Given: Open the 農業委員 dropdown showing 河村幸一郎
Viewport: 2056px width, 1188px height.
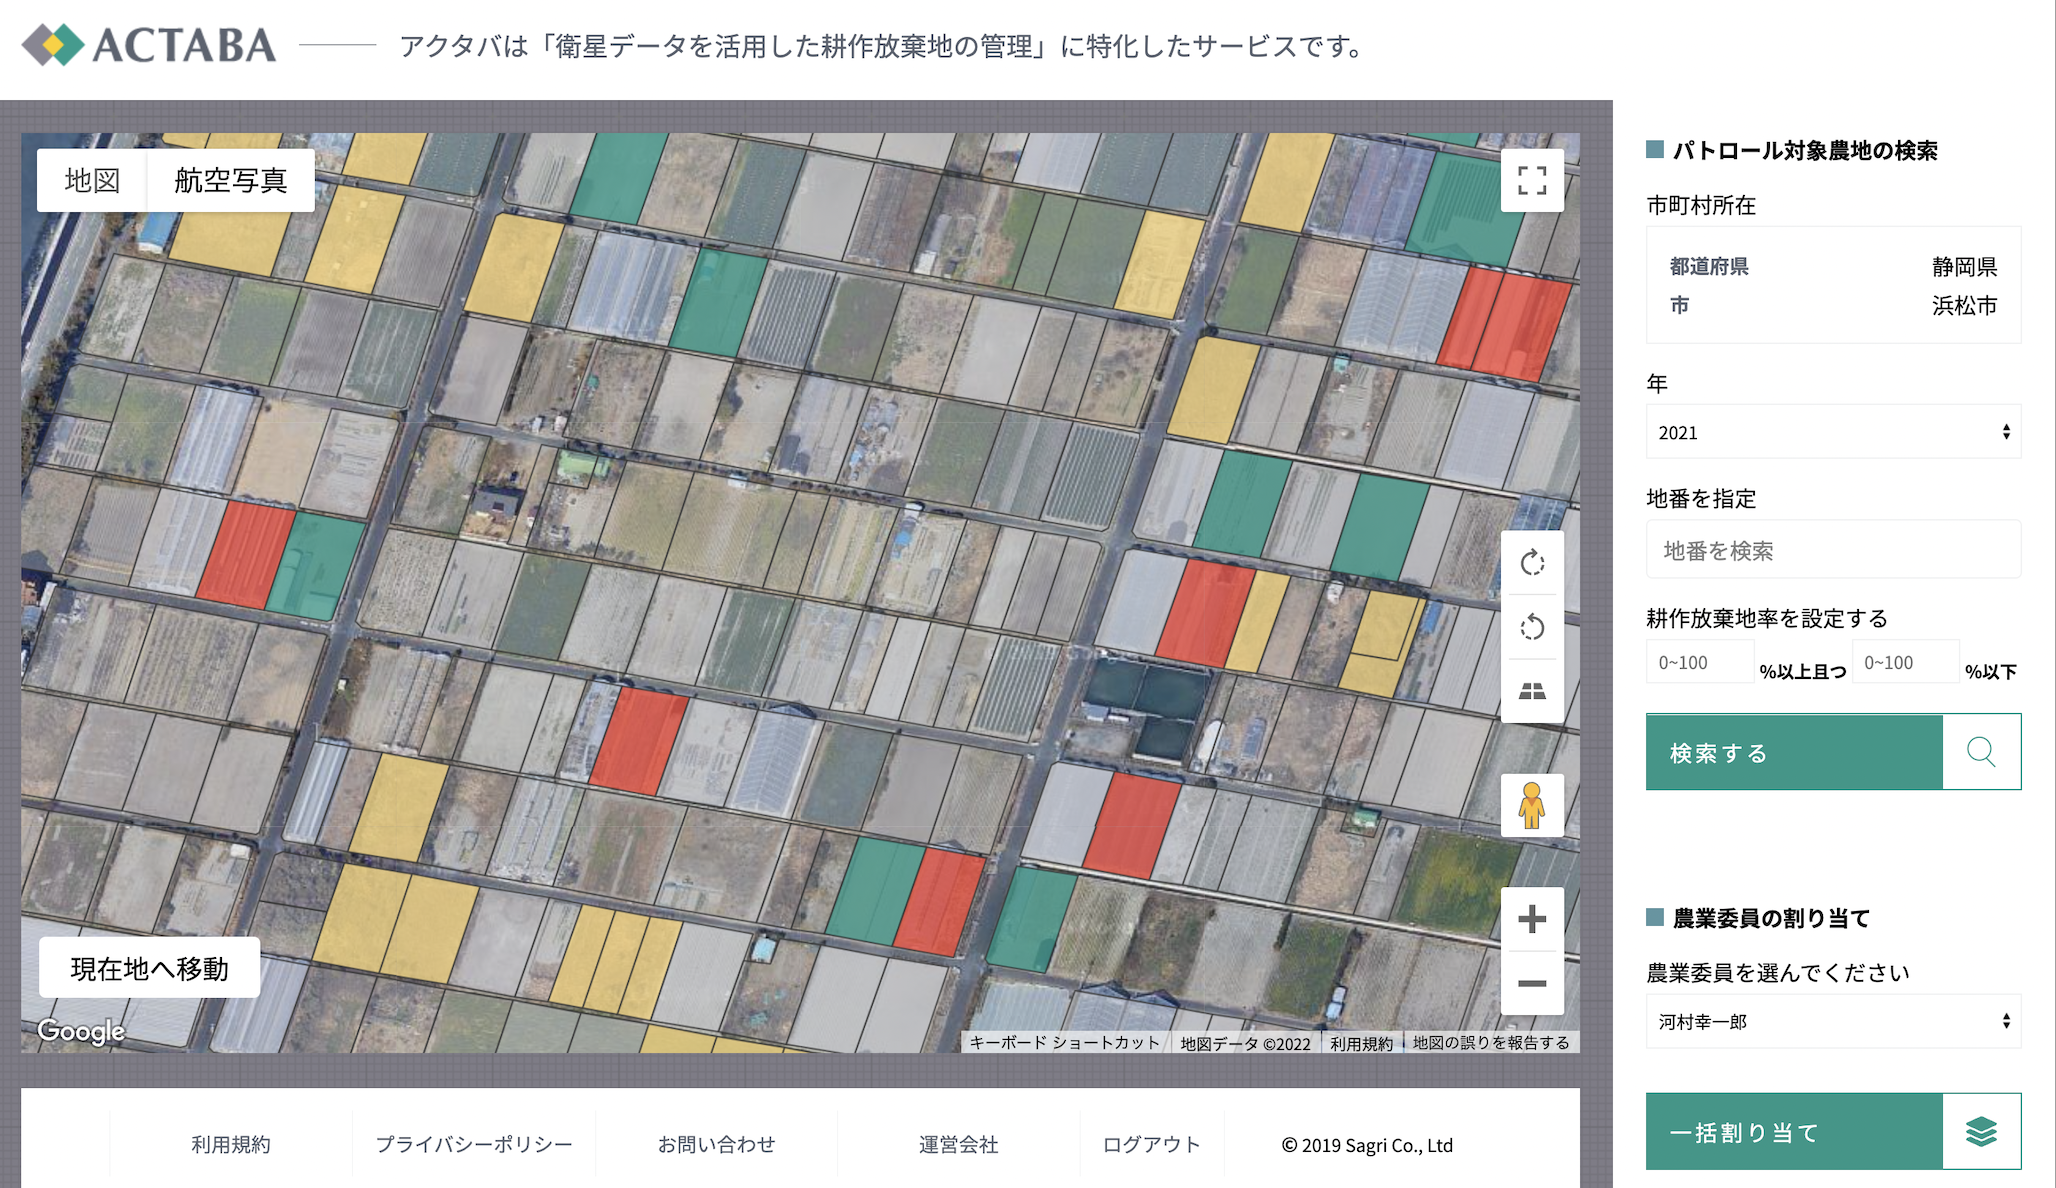Looking at the screenshot, I should point(1833,1021).
